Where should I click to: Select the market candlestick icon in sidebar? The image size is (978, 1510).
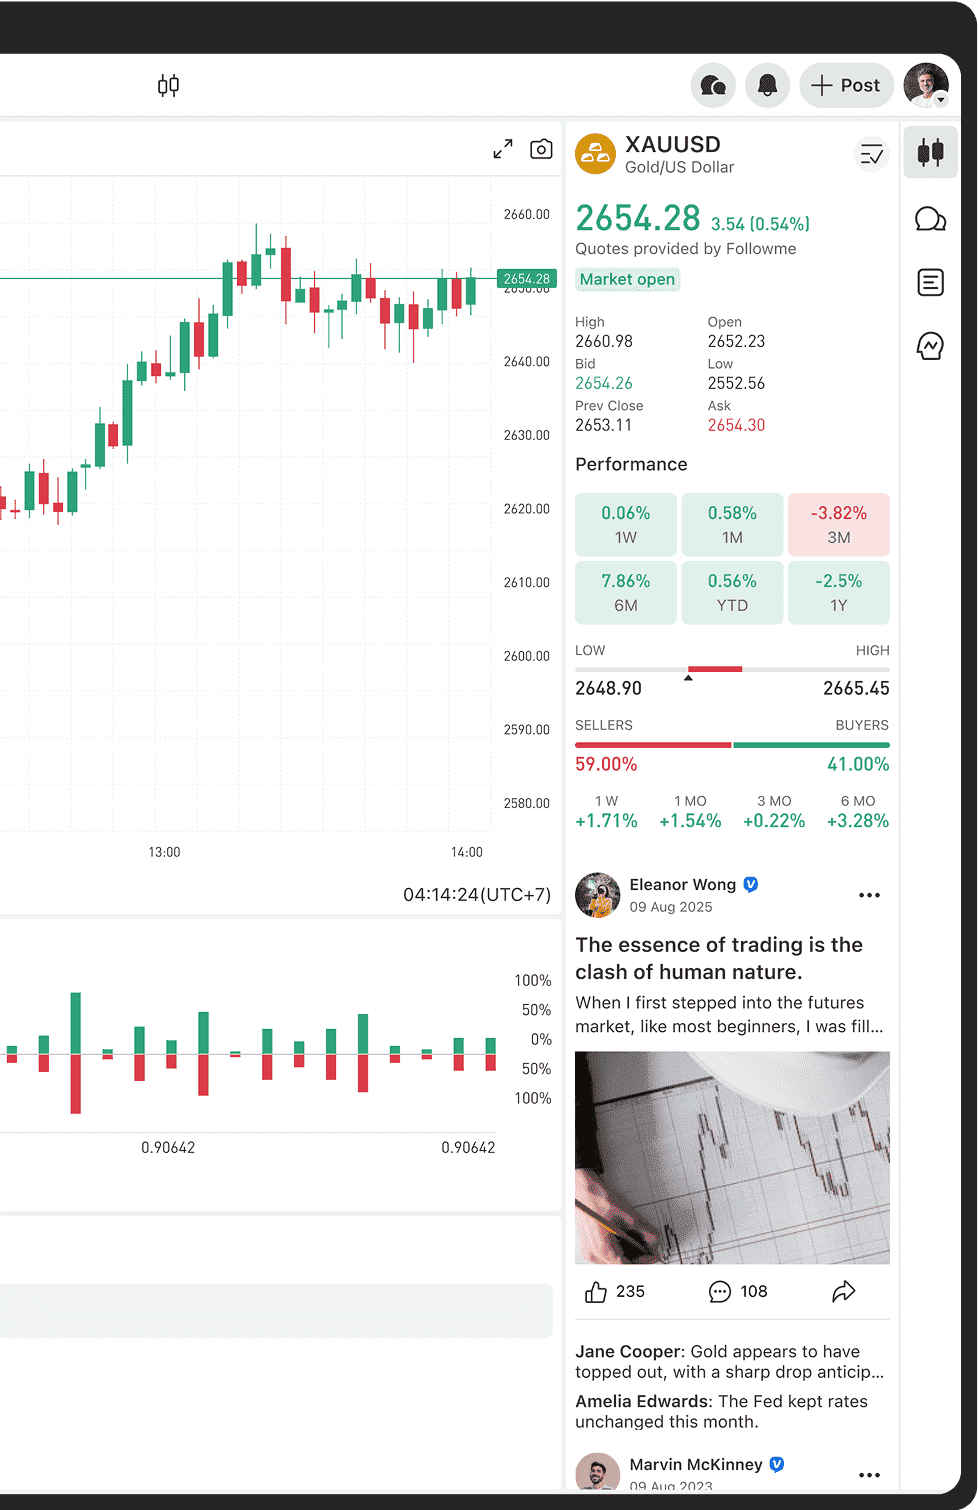point(930,153)
